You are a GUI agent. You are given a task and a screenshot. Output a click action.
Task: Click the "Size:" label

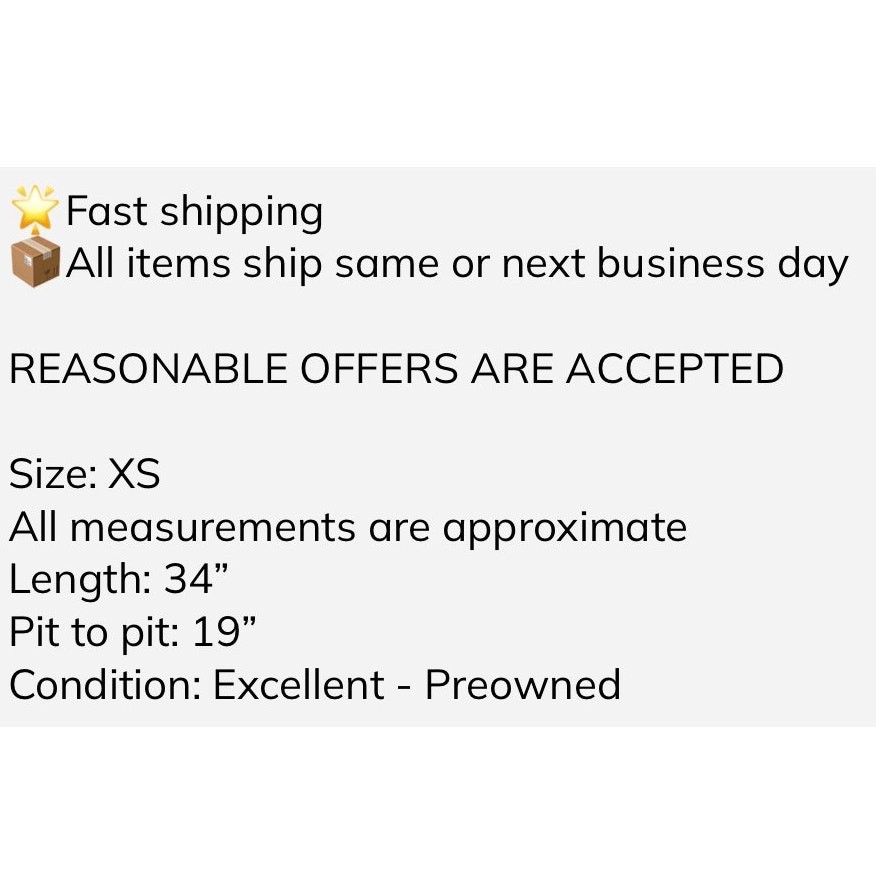click(x=52, y=474)
